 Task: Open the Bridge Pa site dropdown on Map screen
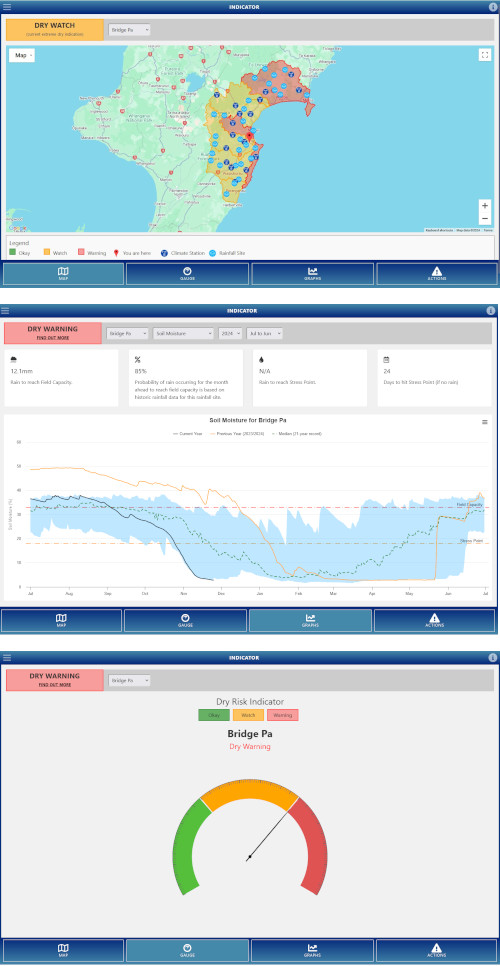129,30
